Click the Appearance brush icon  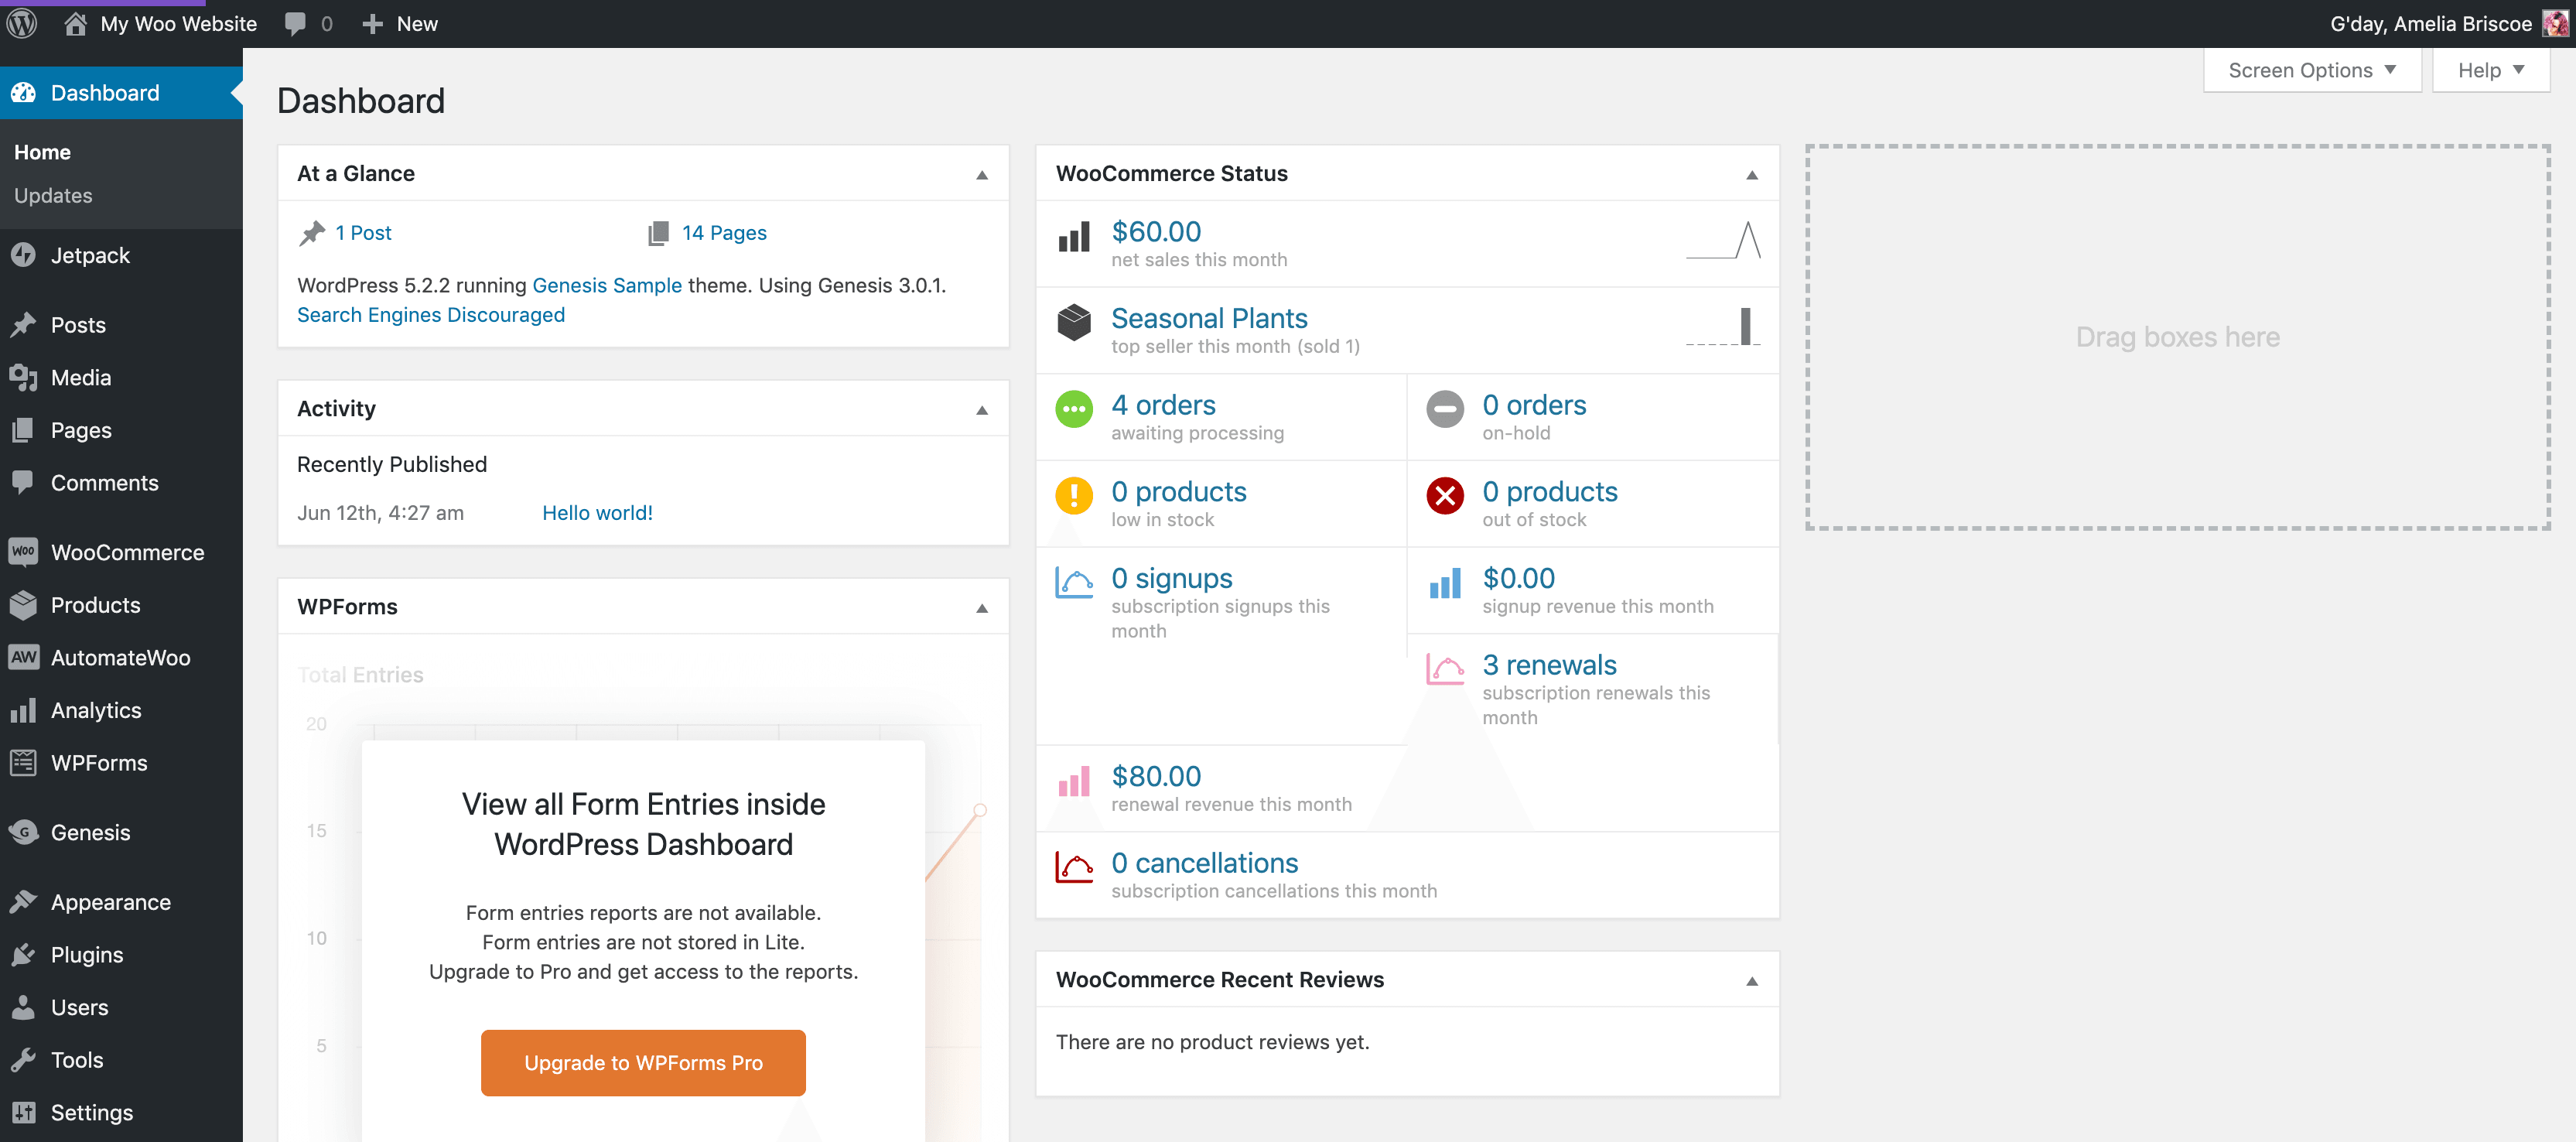[25, 901]
